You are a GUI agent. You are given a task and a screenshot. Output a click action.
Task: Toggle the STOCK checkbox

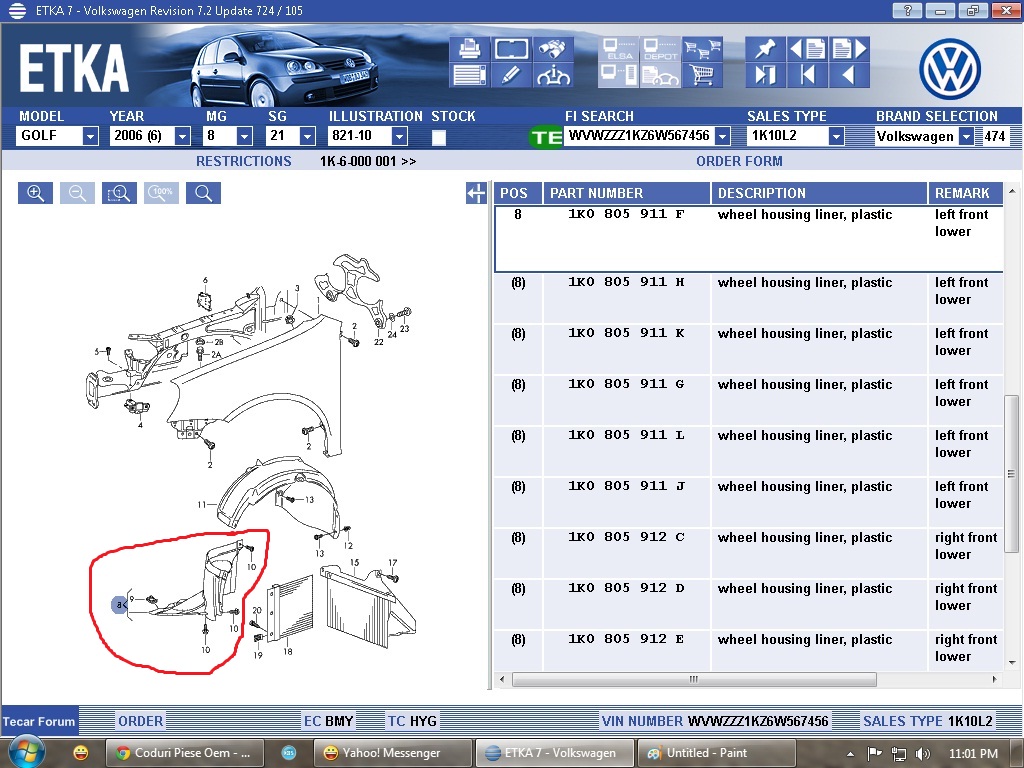point(439,137)
